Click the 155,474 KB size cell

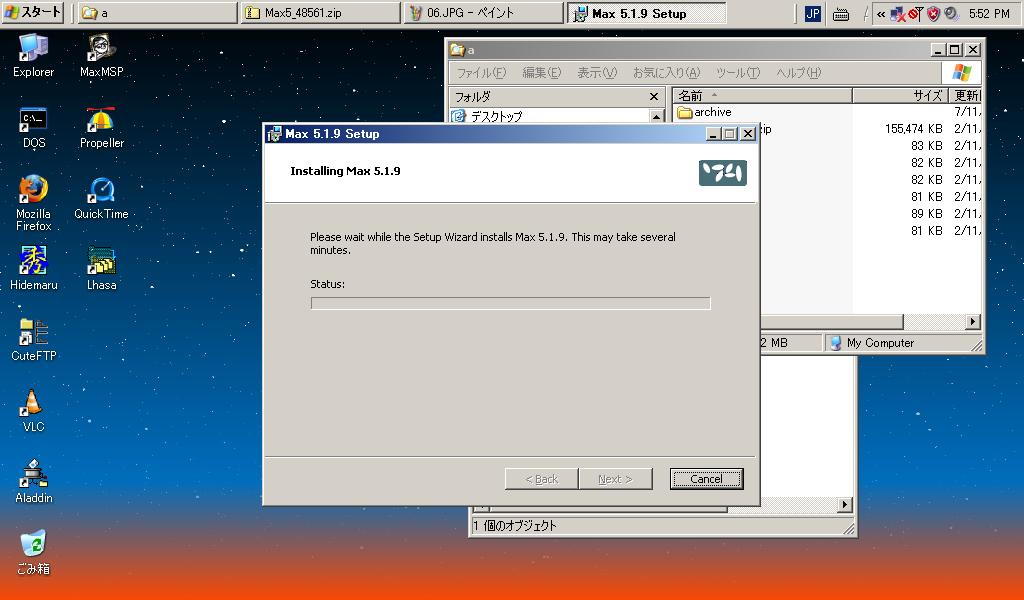coord(913,129)
